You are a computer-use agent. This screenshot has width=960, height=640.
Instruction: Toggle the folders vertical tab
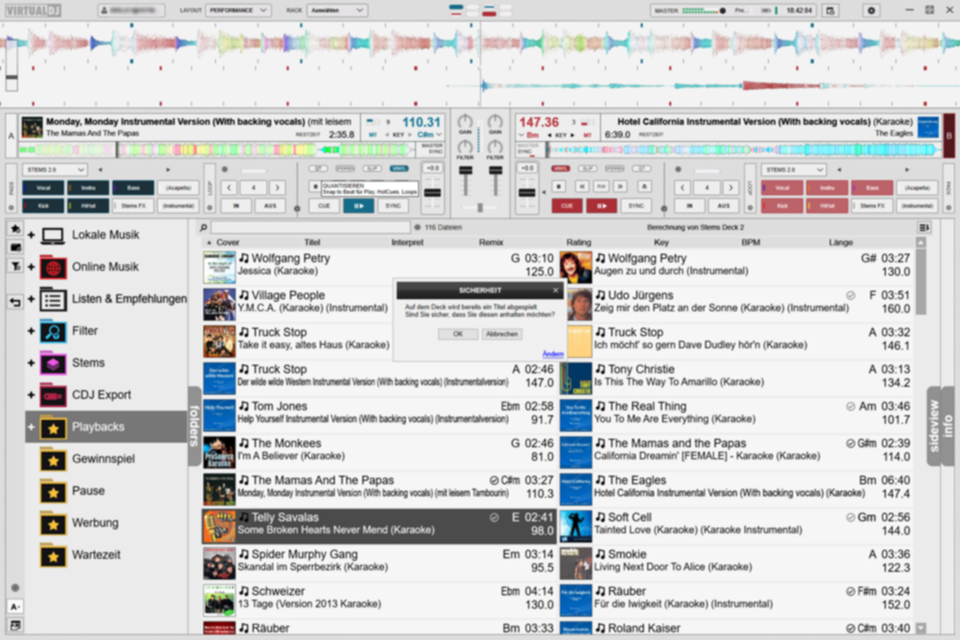195,426
